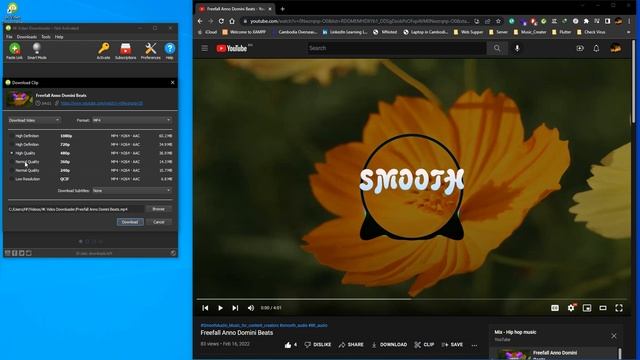Click SHARE under the video

point(351,345)
